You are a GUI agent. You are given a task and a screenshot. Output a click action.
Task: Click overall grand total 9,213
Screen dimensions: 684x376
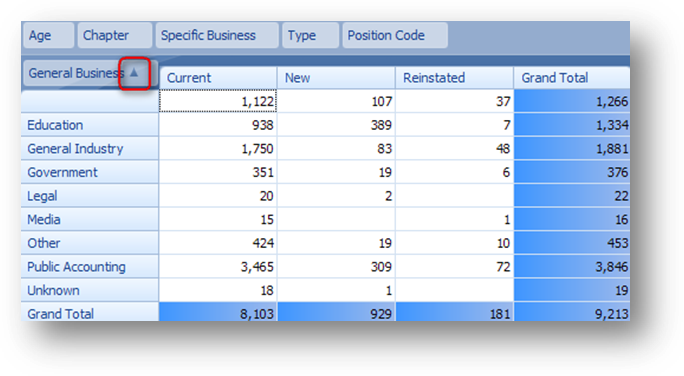click(572, 312)
